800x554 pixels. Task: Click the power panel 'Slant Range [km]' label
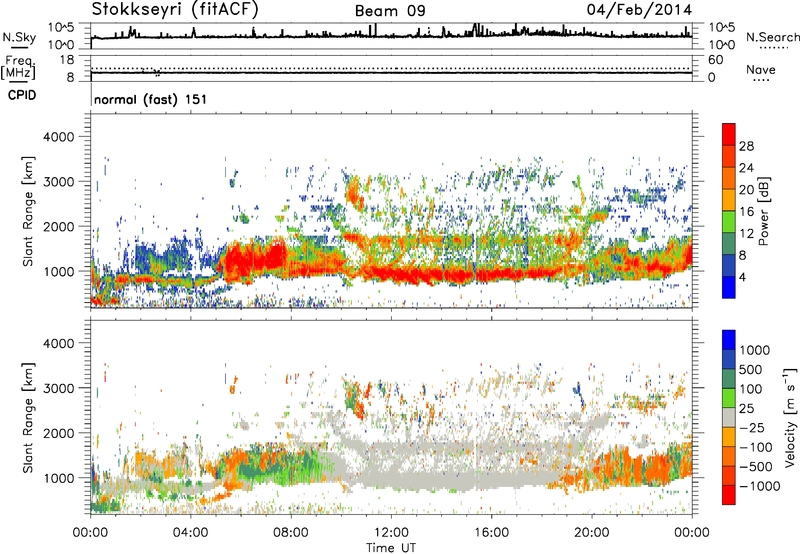pyautogui.click(x=28, y=211)
